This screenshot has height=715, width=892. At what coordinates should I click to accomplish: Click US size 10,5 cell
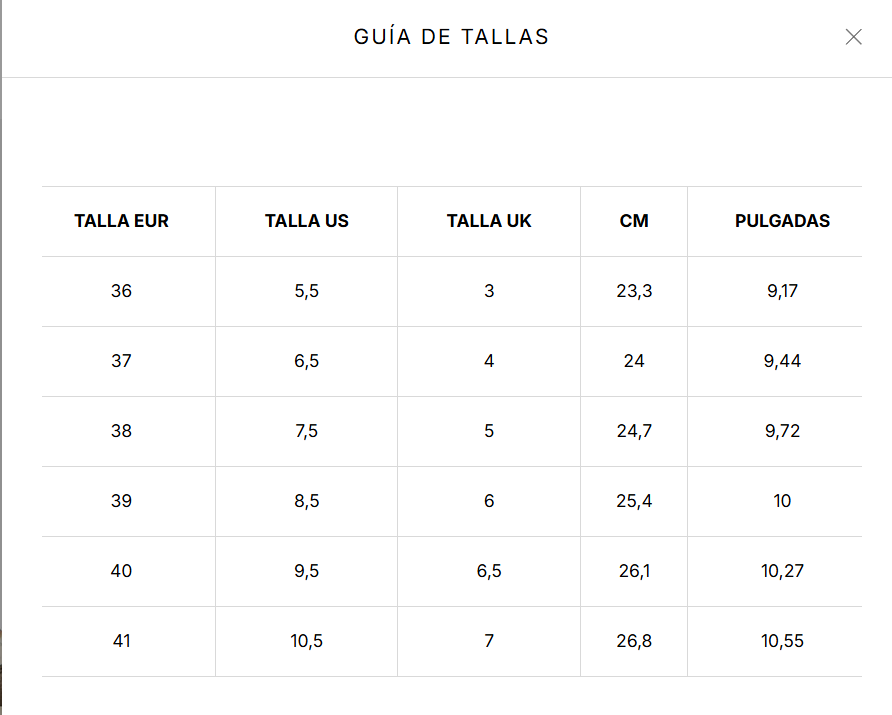[306, 641]
